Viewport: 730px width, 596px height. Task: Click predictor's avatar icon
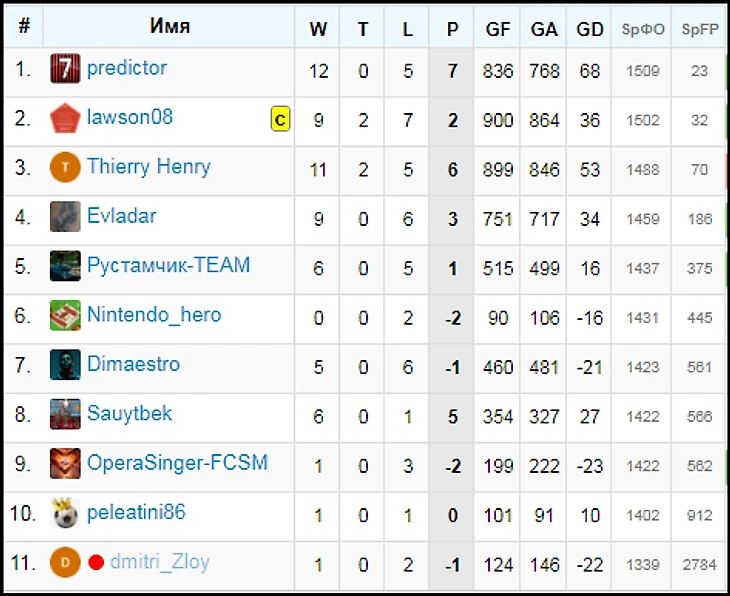[x=65, y=70]
